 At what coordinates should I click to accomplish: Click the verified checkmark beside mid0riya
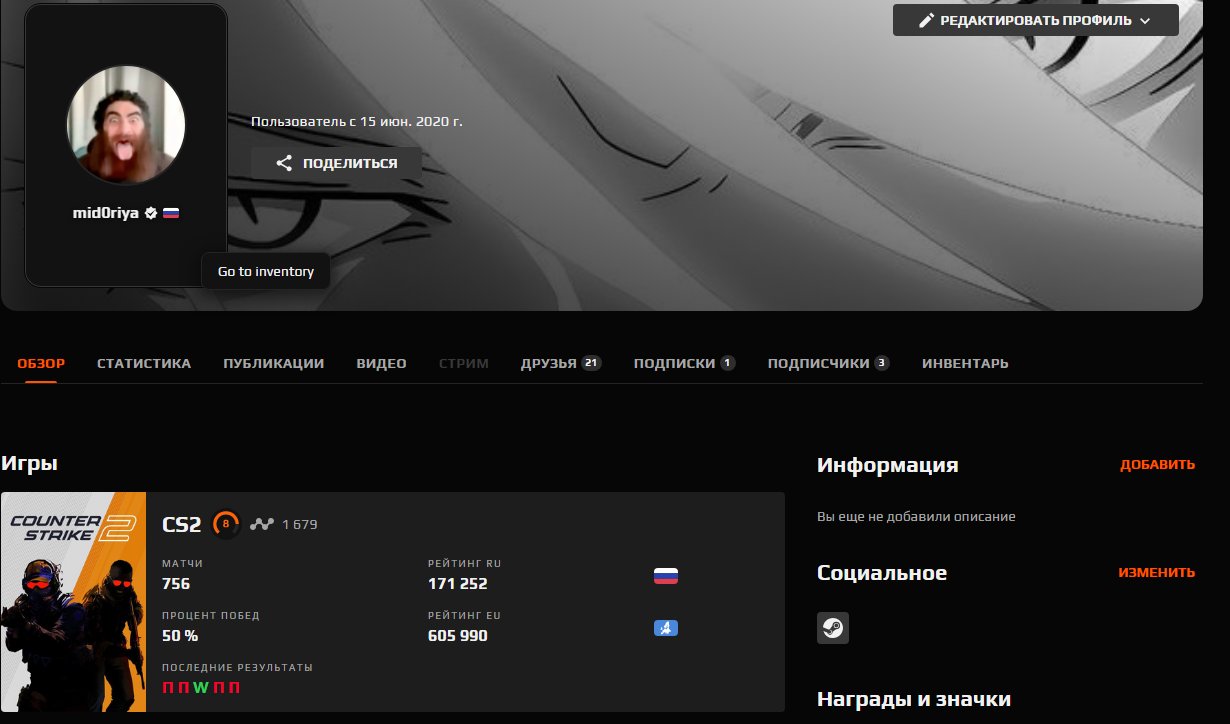pos(150,212)
